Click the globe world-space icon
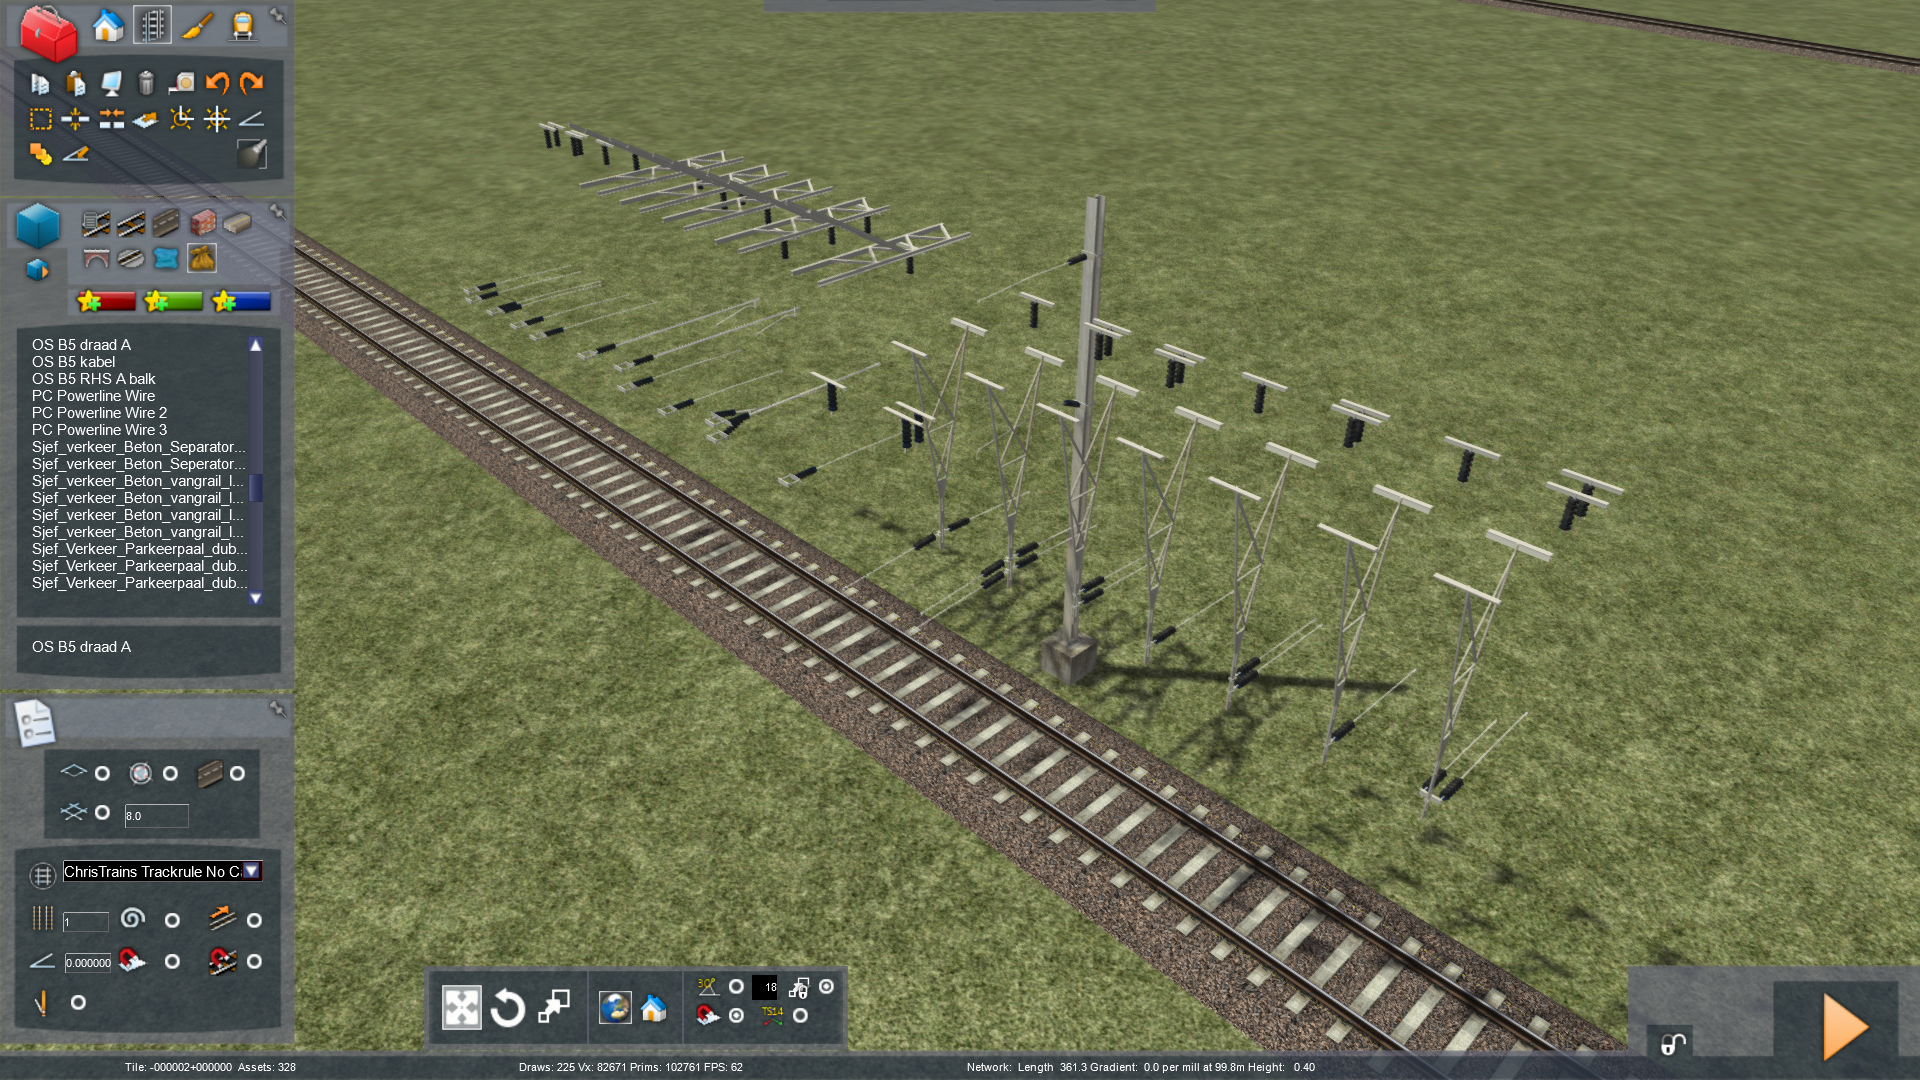 (x=615, y=1008)
